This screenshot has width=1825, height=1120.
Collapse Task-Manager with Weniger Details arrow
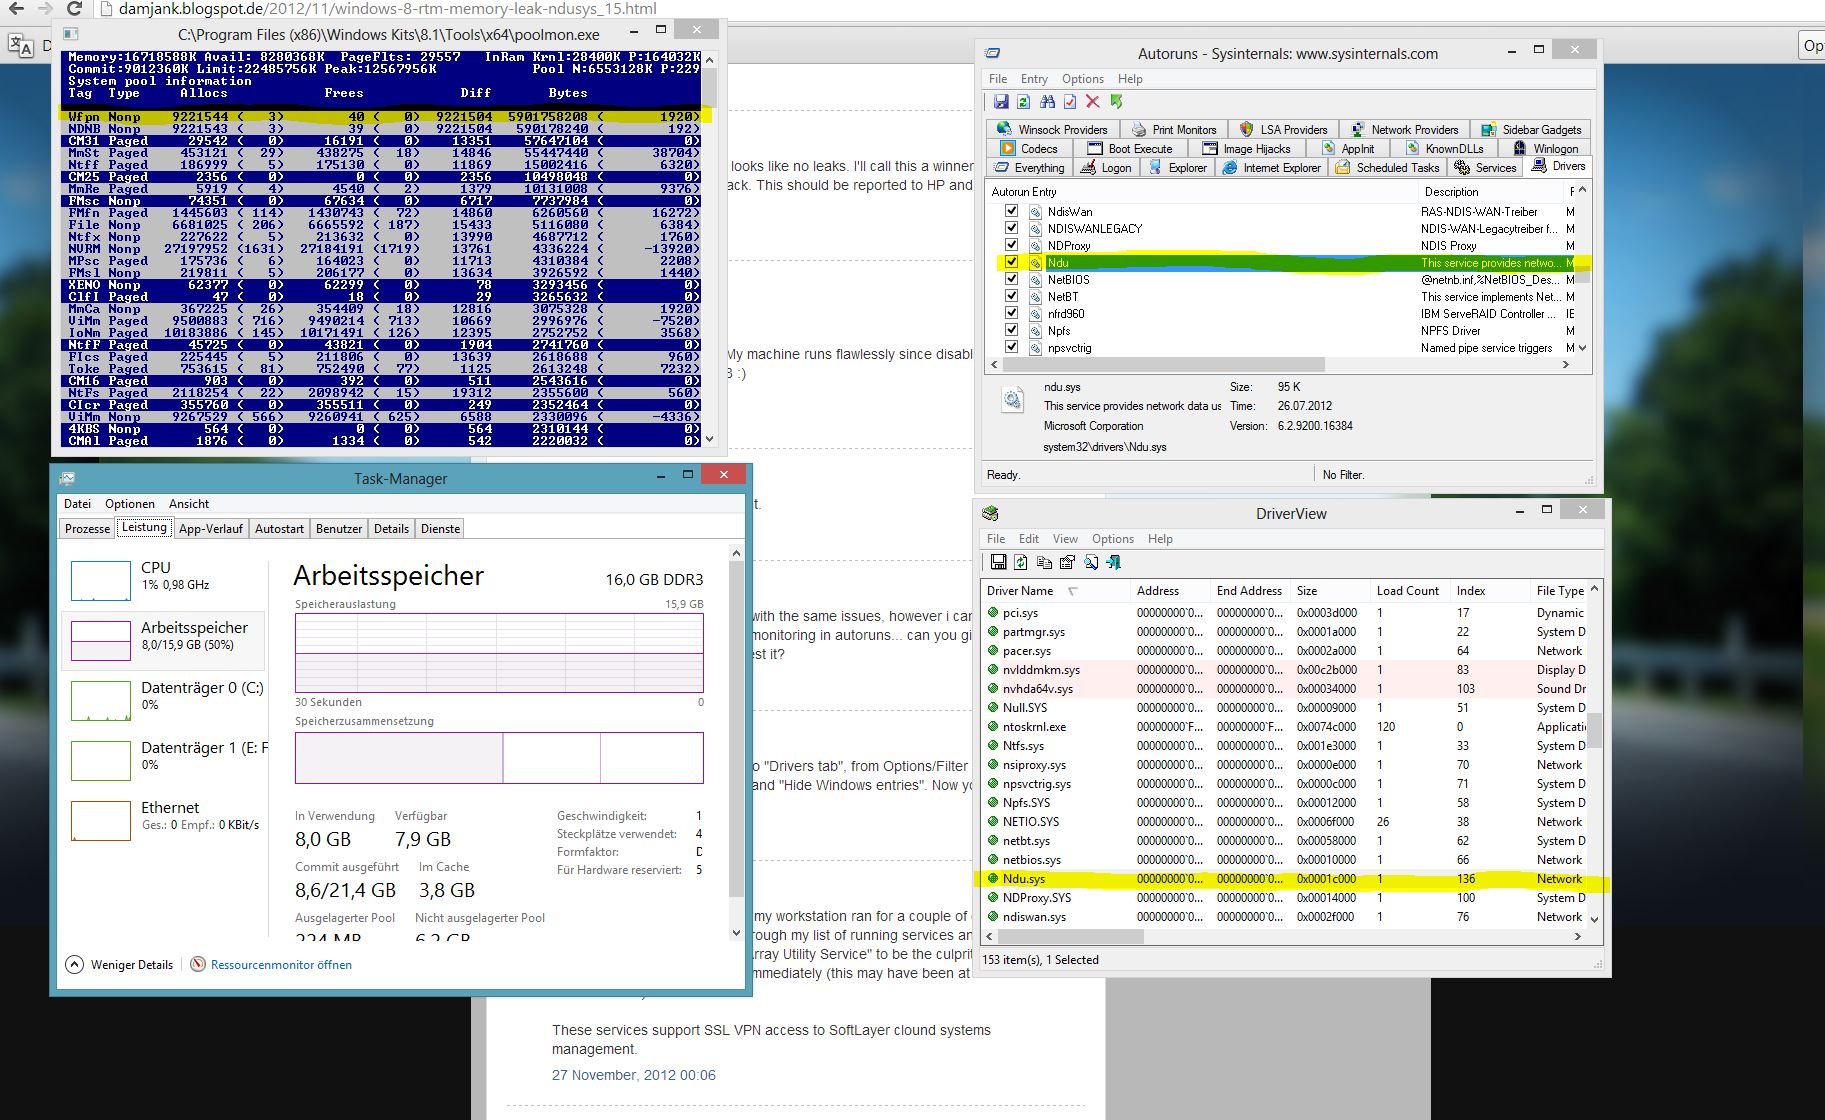tap(75, 965)
